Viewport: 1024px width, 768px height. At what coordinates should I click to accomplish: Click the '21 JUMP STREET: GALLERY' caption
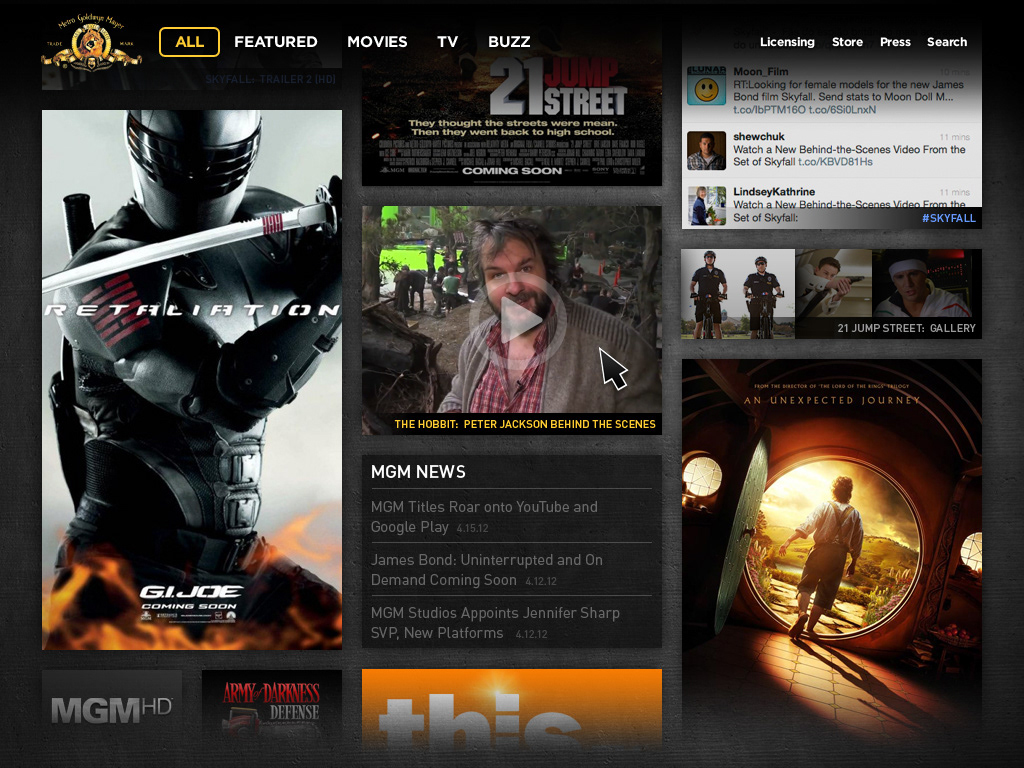(906, 328)
